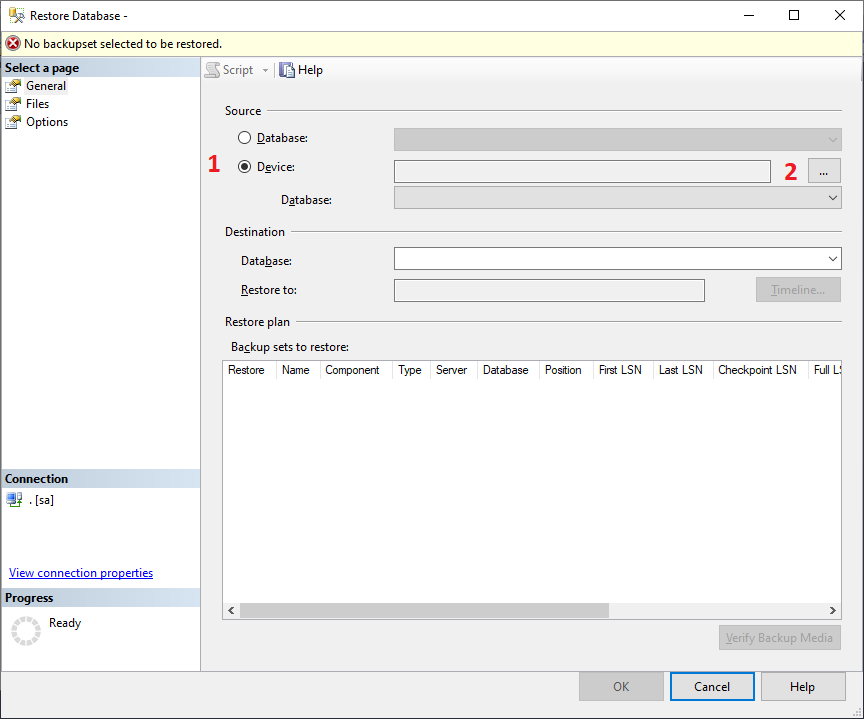Click the ". [sa]" connection text
864x719 pixels.
[x=41, y=500]
